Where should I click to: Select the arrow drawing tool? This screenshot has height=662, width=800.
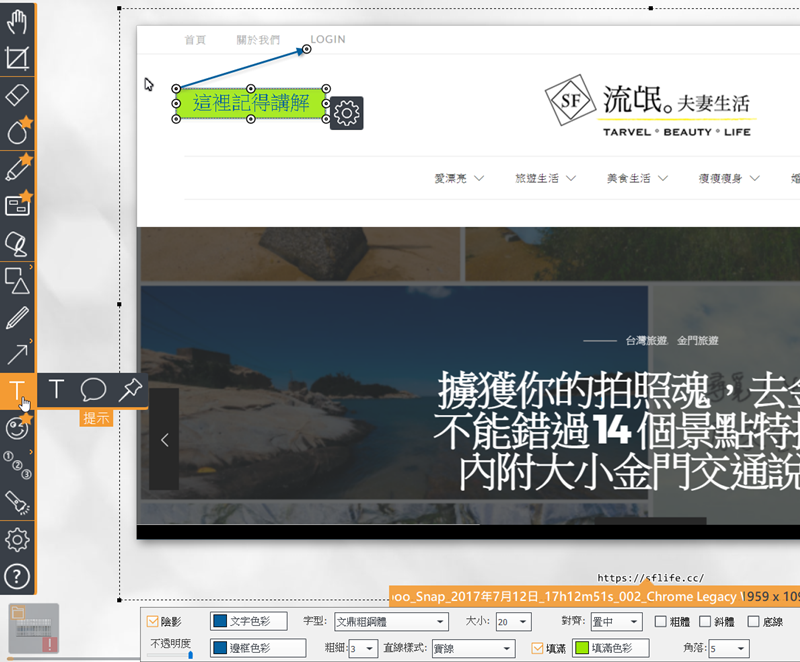(x=17, y=352)
